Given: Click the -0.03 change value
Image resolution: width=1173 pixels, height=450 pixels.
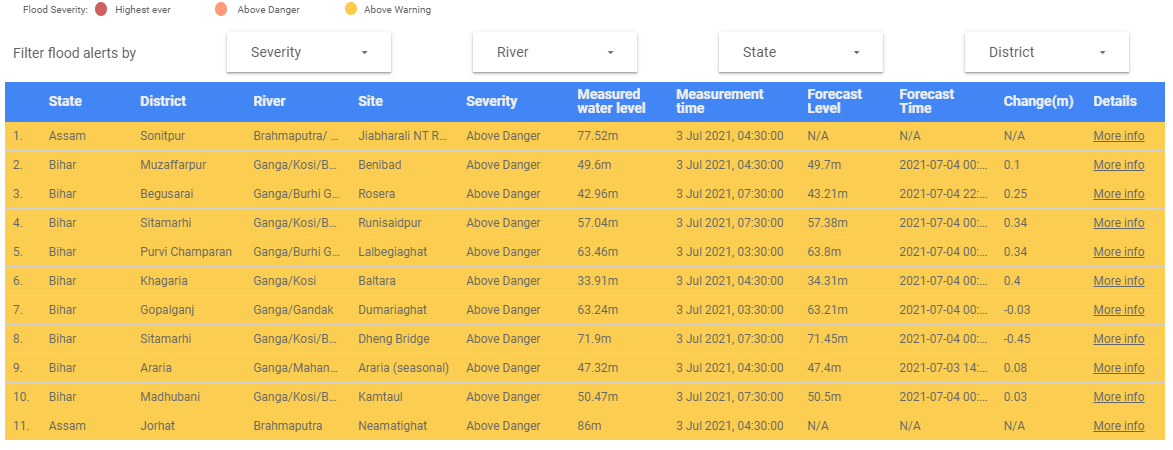Looking at the screenshot, I should coord(1017,309).
